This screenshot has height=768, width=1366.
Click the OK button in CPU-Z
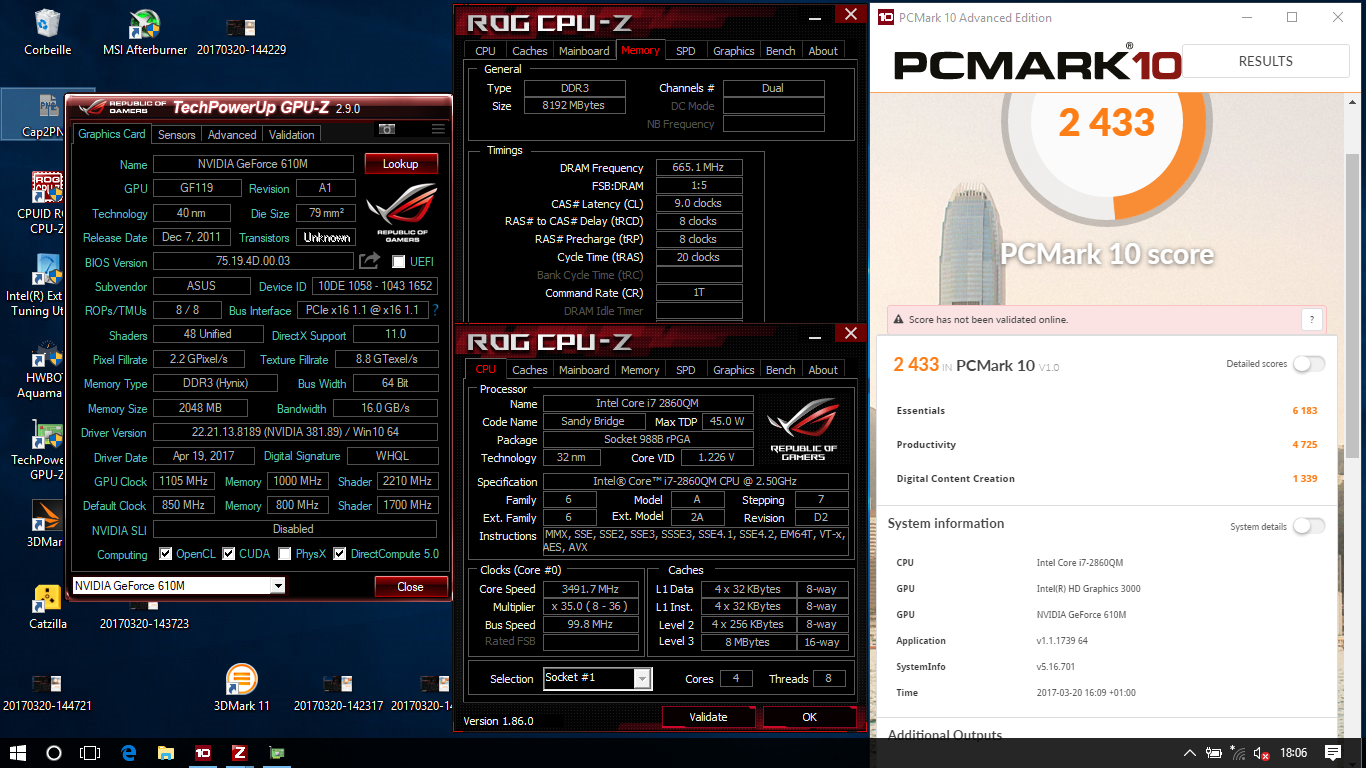tap(810, 716)
